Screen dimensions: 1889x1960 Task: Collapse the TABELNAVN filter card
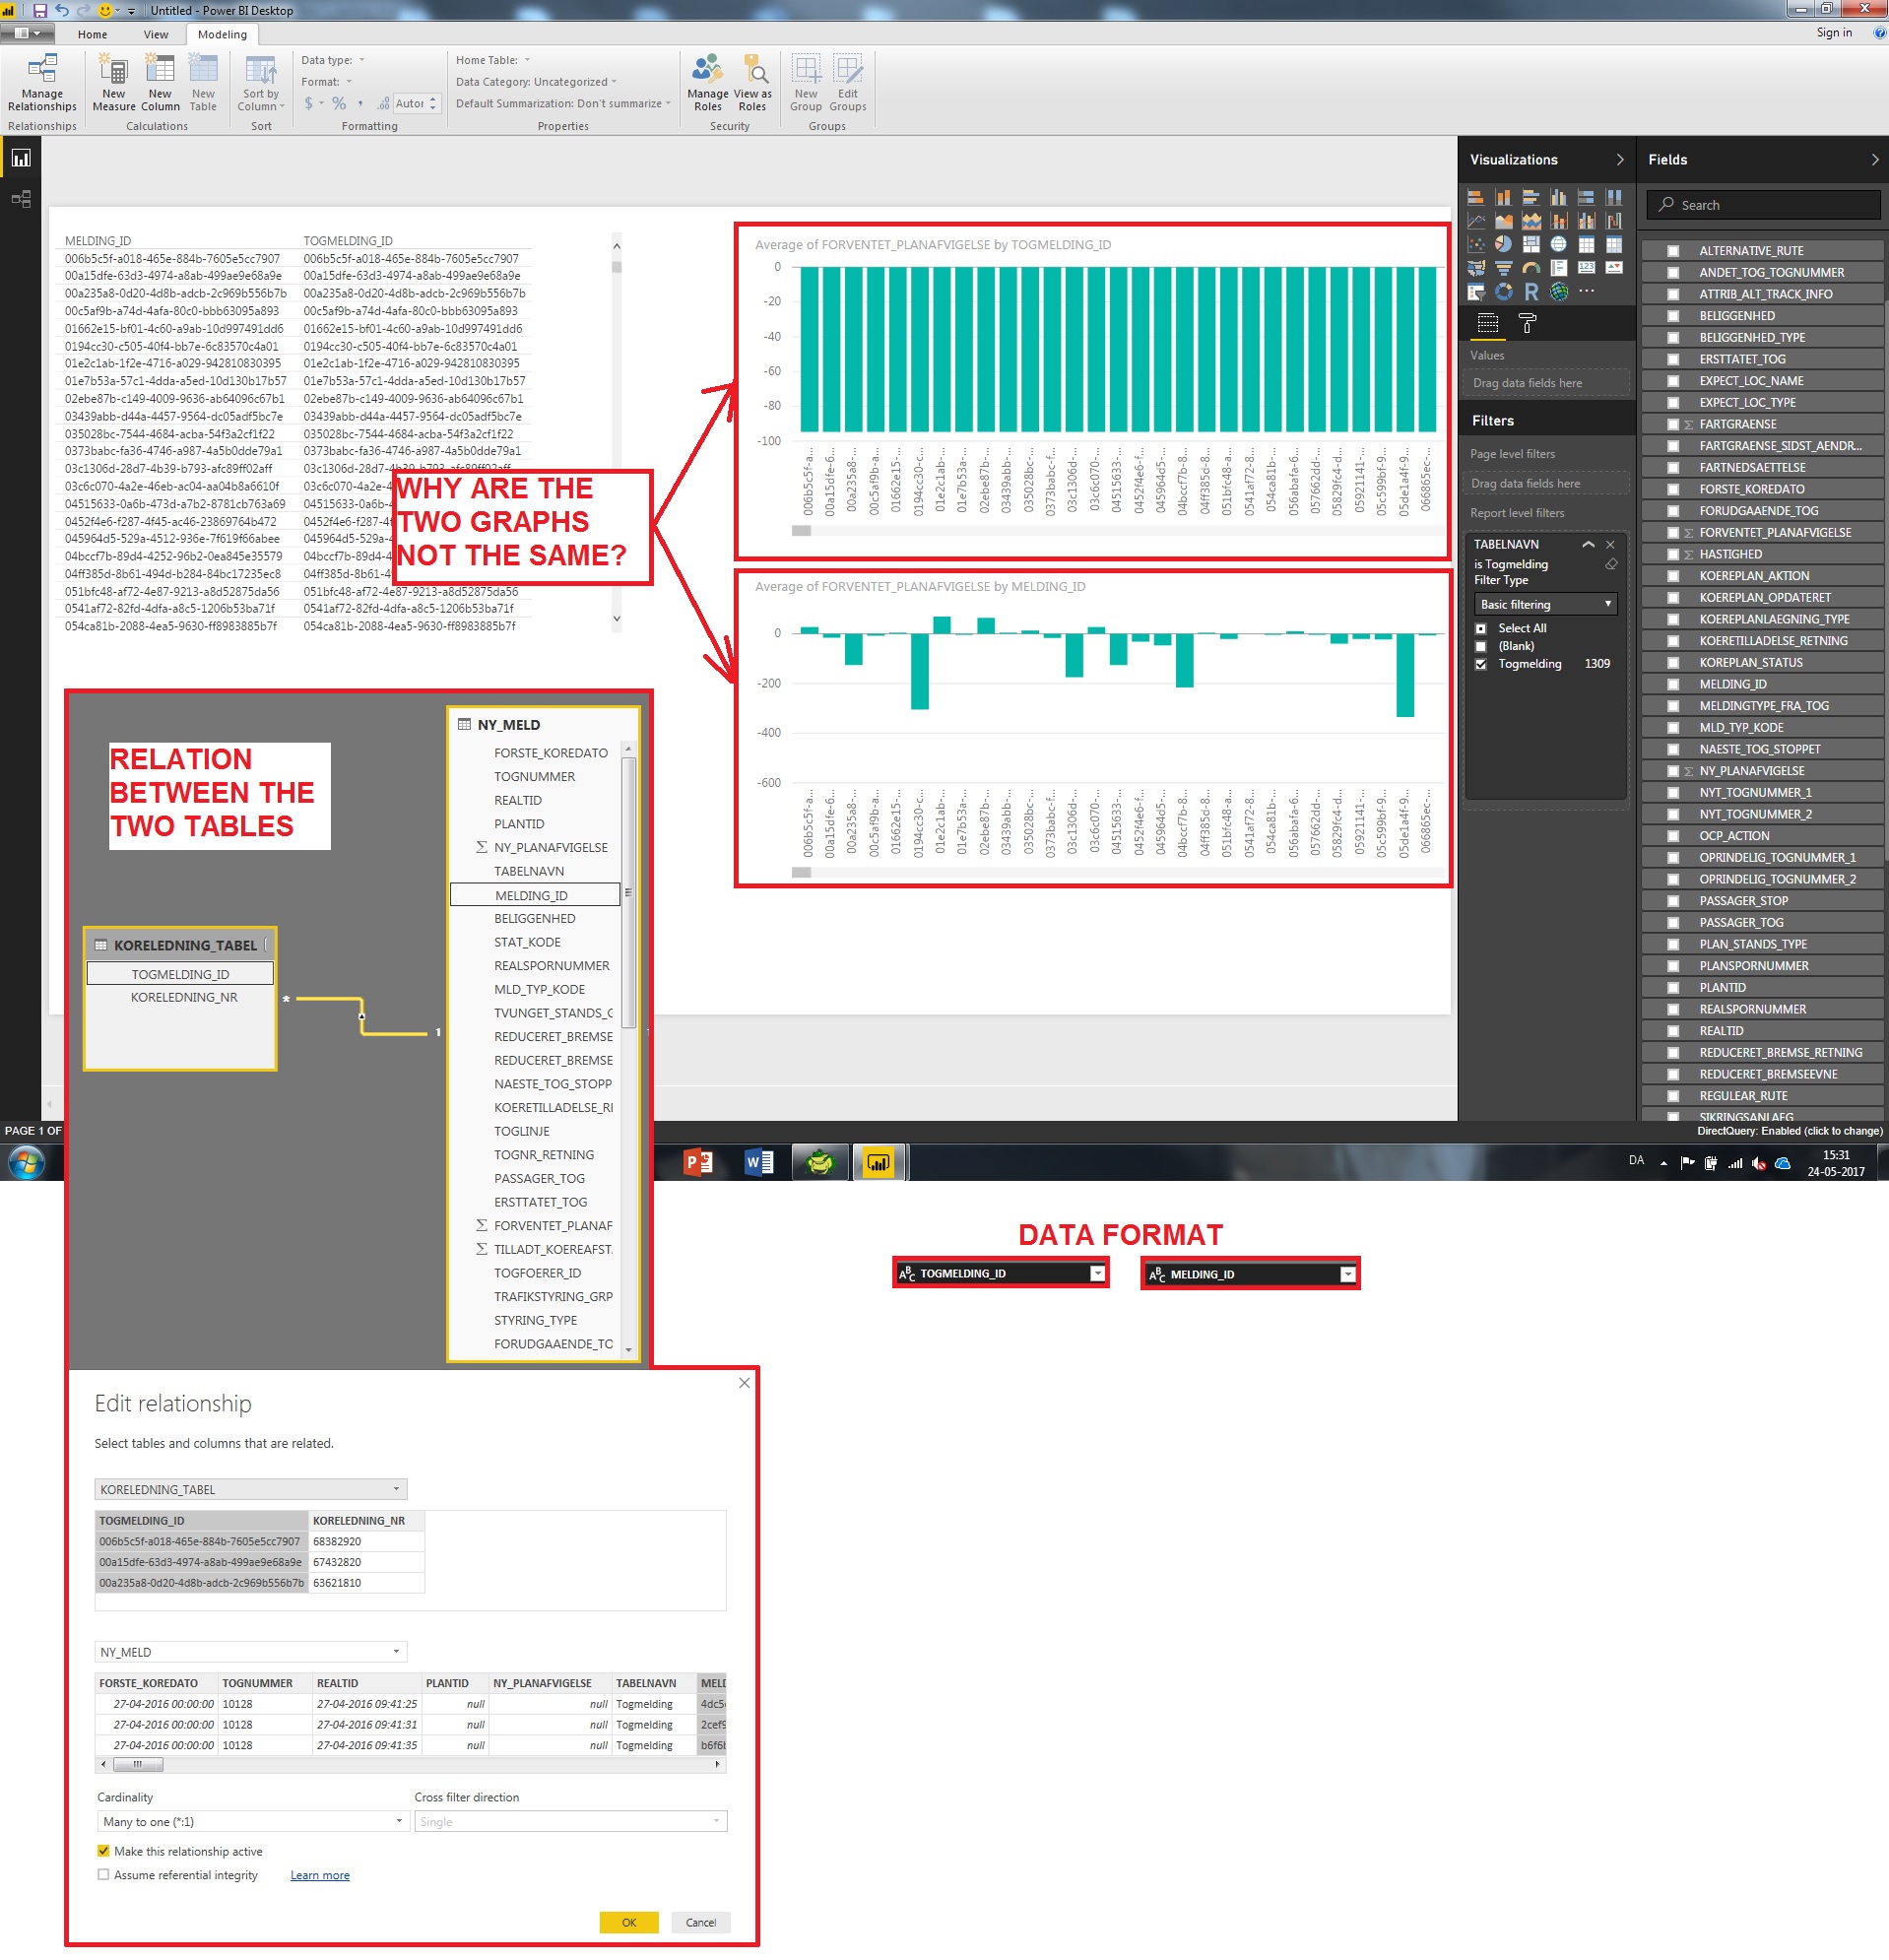point(1588,545)
